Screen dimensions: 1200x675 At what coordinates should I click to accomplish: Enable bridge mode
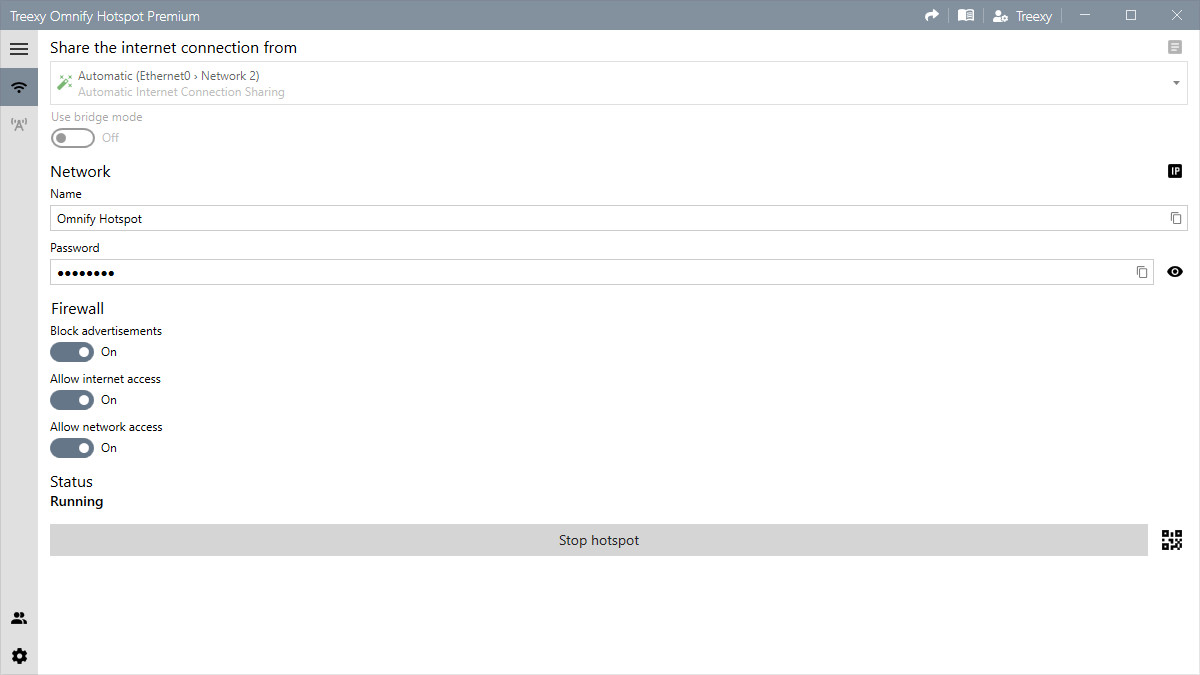point(72,137)
